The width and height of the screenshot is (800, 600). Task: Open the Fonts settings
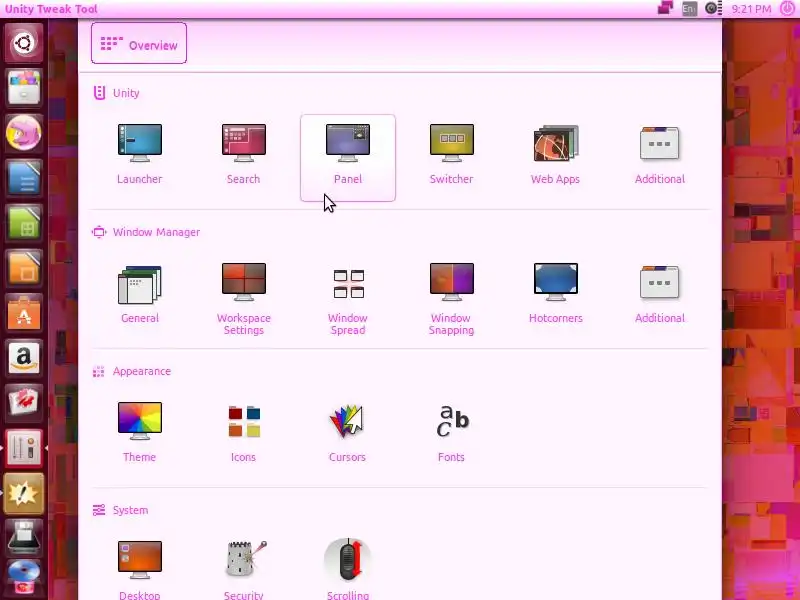[452, 433]
